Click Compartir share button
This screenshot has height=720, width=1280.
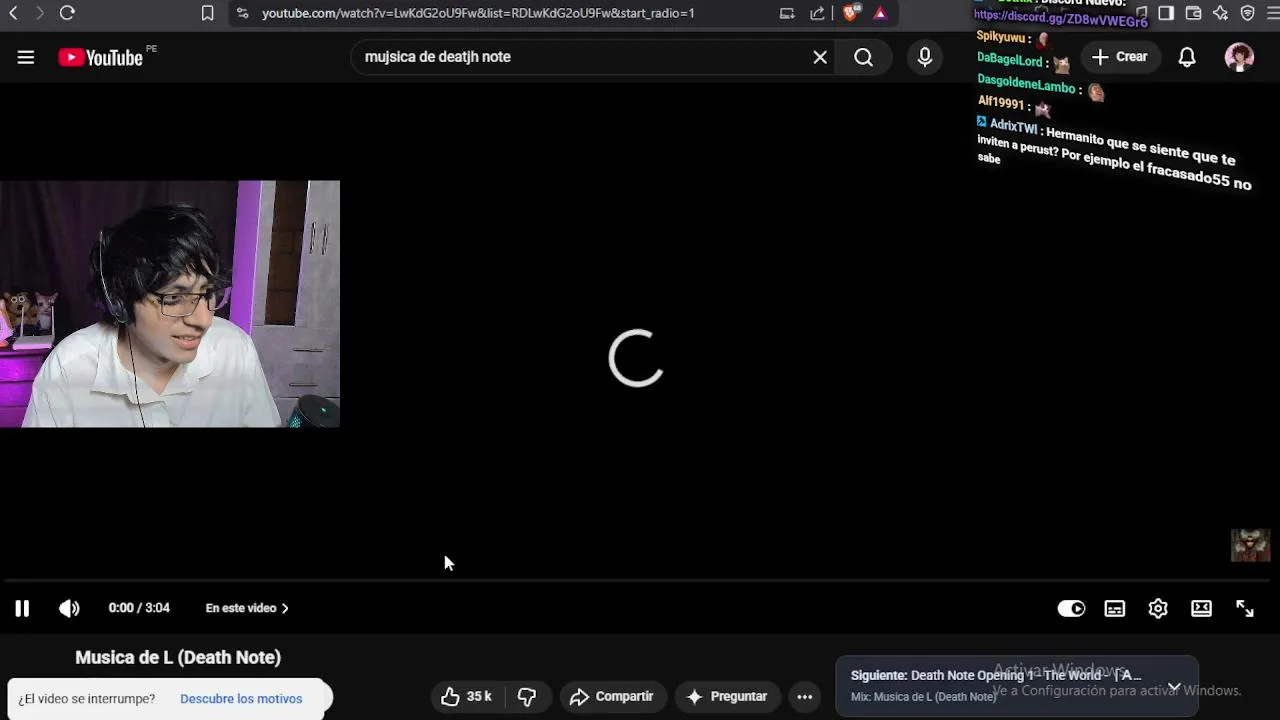[x=611, y=696]
